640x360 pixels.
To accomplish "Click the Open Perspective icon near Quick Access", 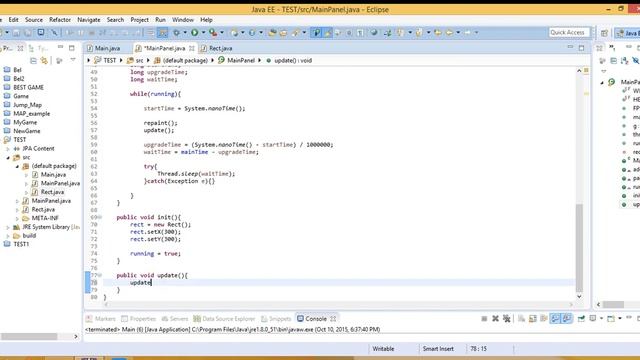I will [x=604, y=33].
